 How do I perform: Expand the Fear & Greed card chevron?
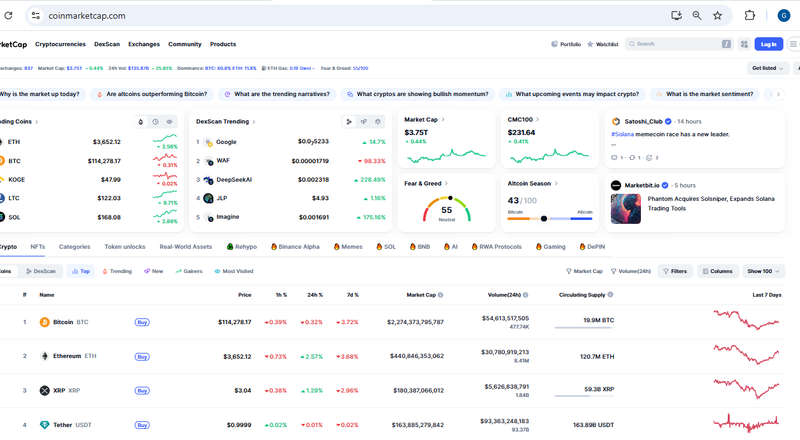coord(446,183)
